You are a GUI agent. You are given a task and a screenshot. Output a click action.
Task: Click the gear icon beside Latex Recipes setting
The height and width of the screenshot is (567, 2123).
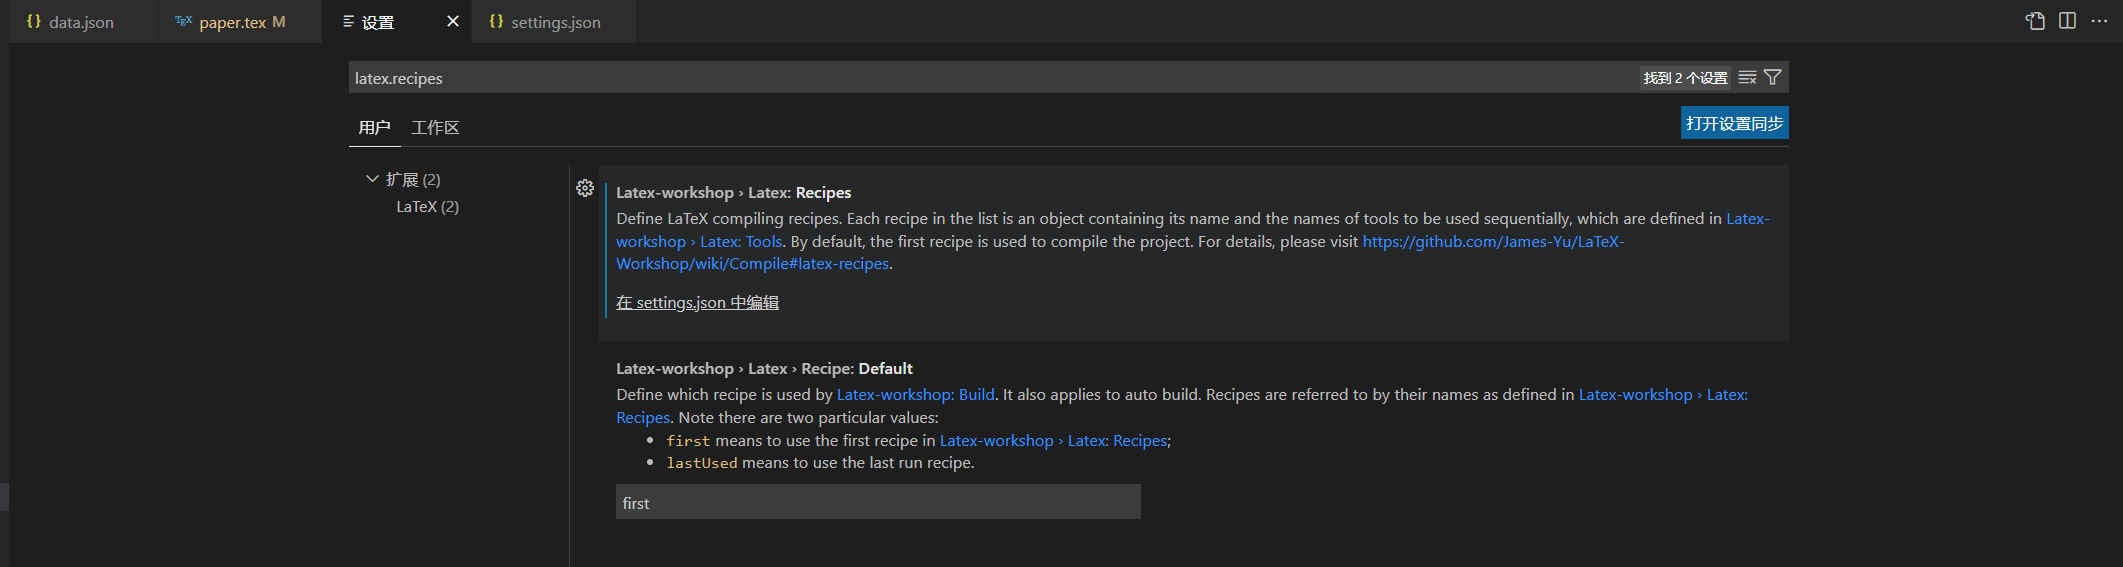click(585, 188)
